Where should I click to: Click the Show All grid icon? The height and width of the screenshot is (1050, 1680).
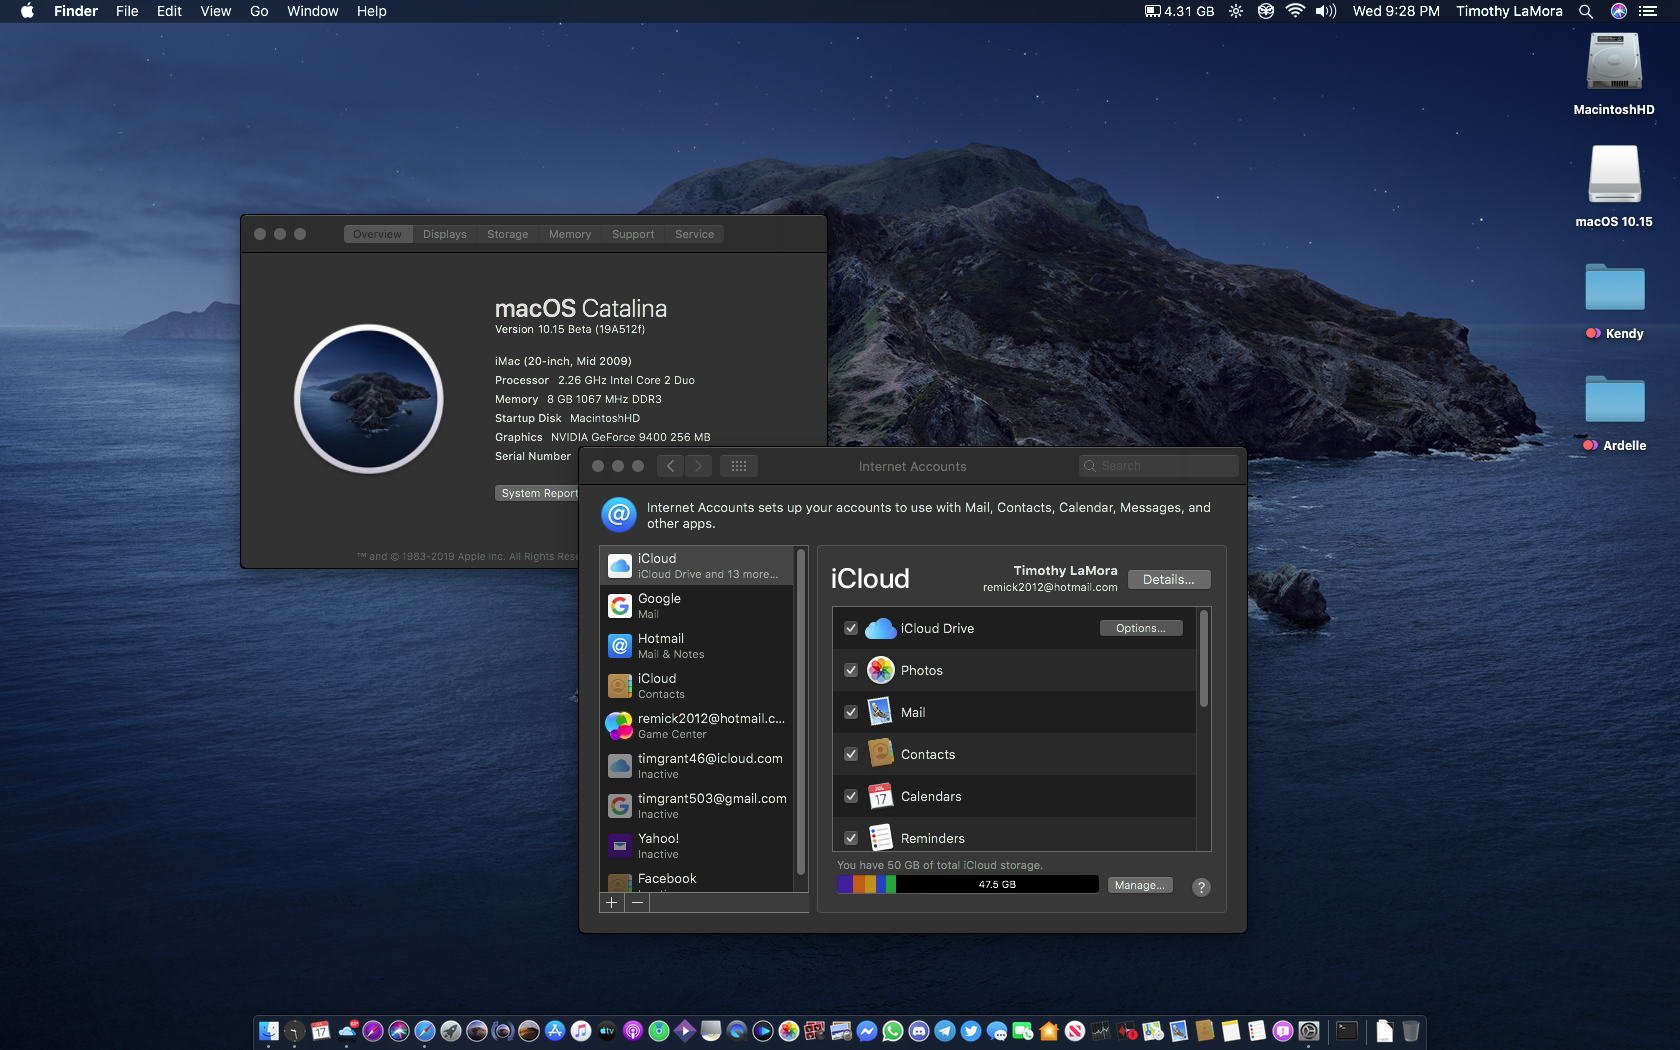pyautogui.click(x=739, y=466)
